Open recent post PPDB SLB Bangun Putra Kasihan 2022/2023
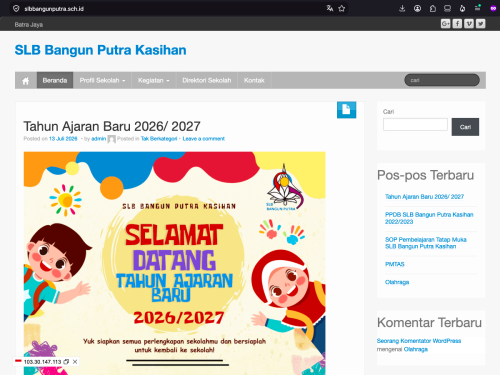 tap(429, 218)
